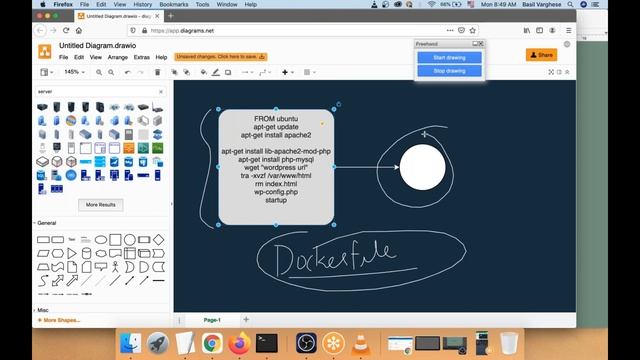Open the insert plus dropdown
Image resolution: width=640 pixels, height=360 pixels.
click(x=287, y=72)
